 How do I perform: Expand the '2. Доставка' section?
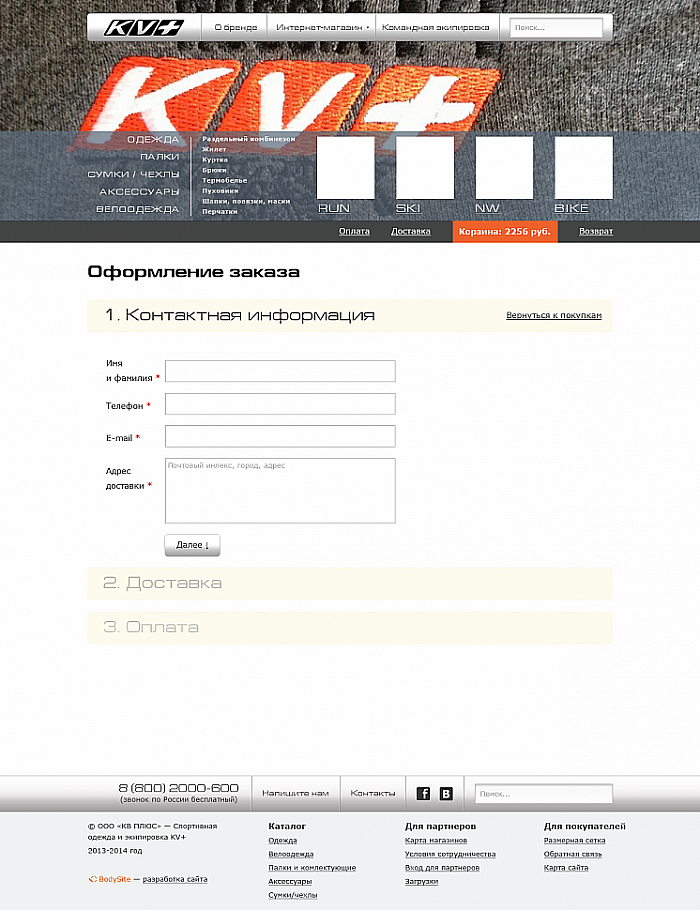pyautogui.click(x=350, y=583)
